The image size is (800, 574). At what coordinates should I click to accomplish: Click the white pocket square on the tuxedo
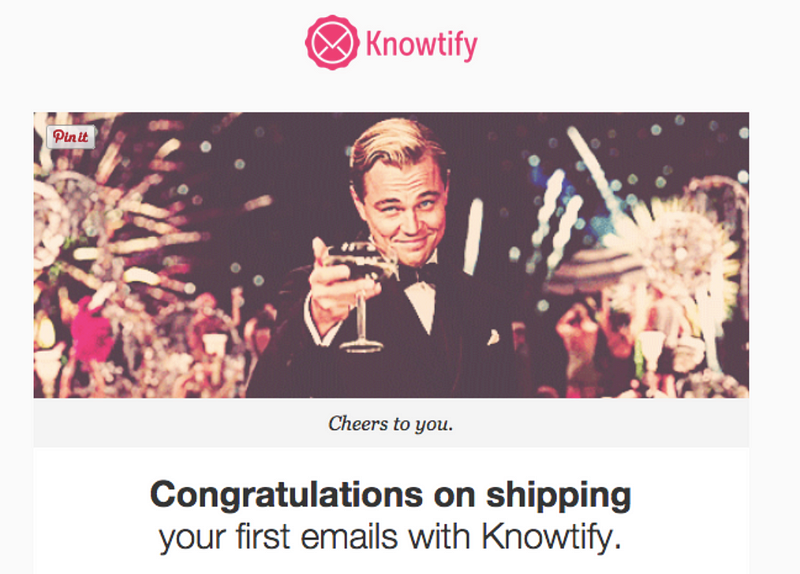point(493,337)
